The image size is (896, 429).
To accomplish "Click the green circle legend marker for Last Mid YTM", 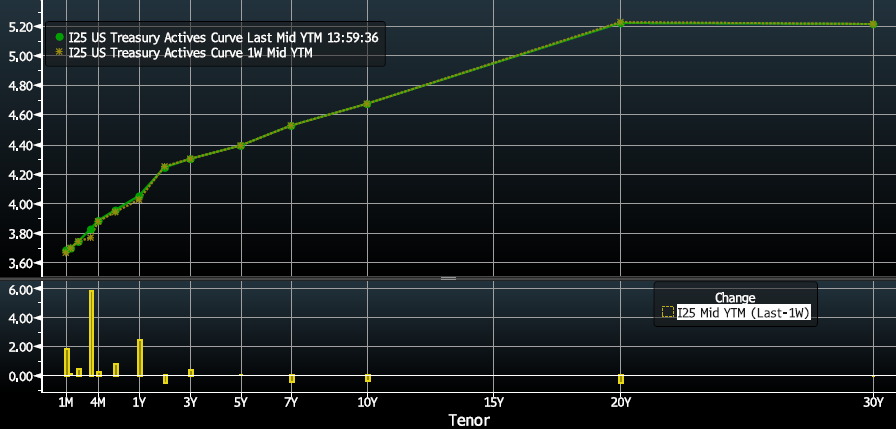I will 59,37.
